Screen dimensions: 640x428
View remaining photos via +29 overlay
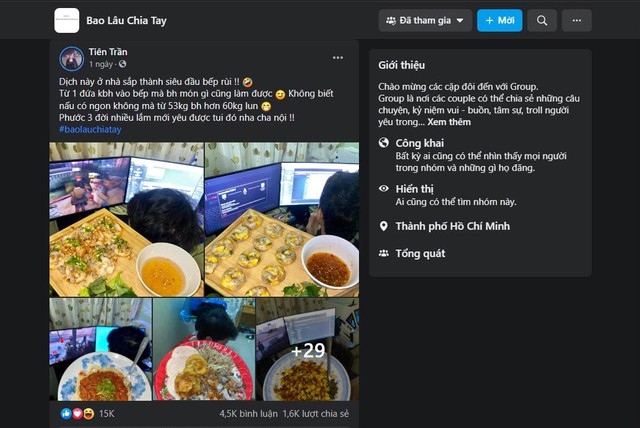[307, 350]
